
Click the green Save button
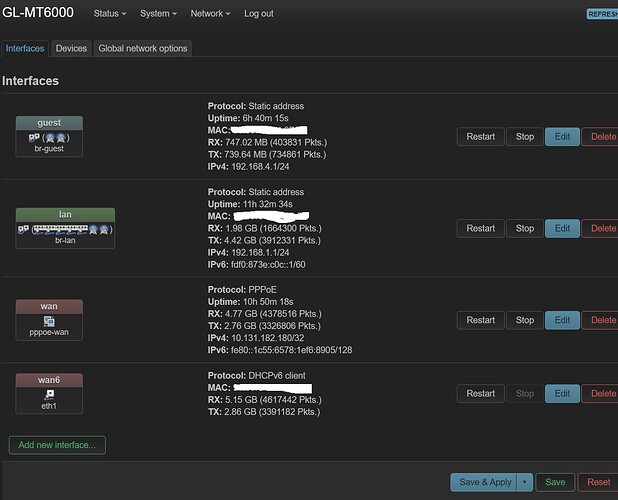[555, 482]
